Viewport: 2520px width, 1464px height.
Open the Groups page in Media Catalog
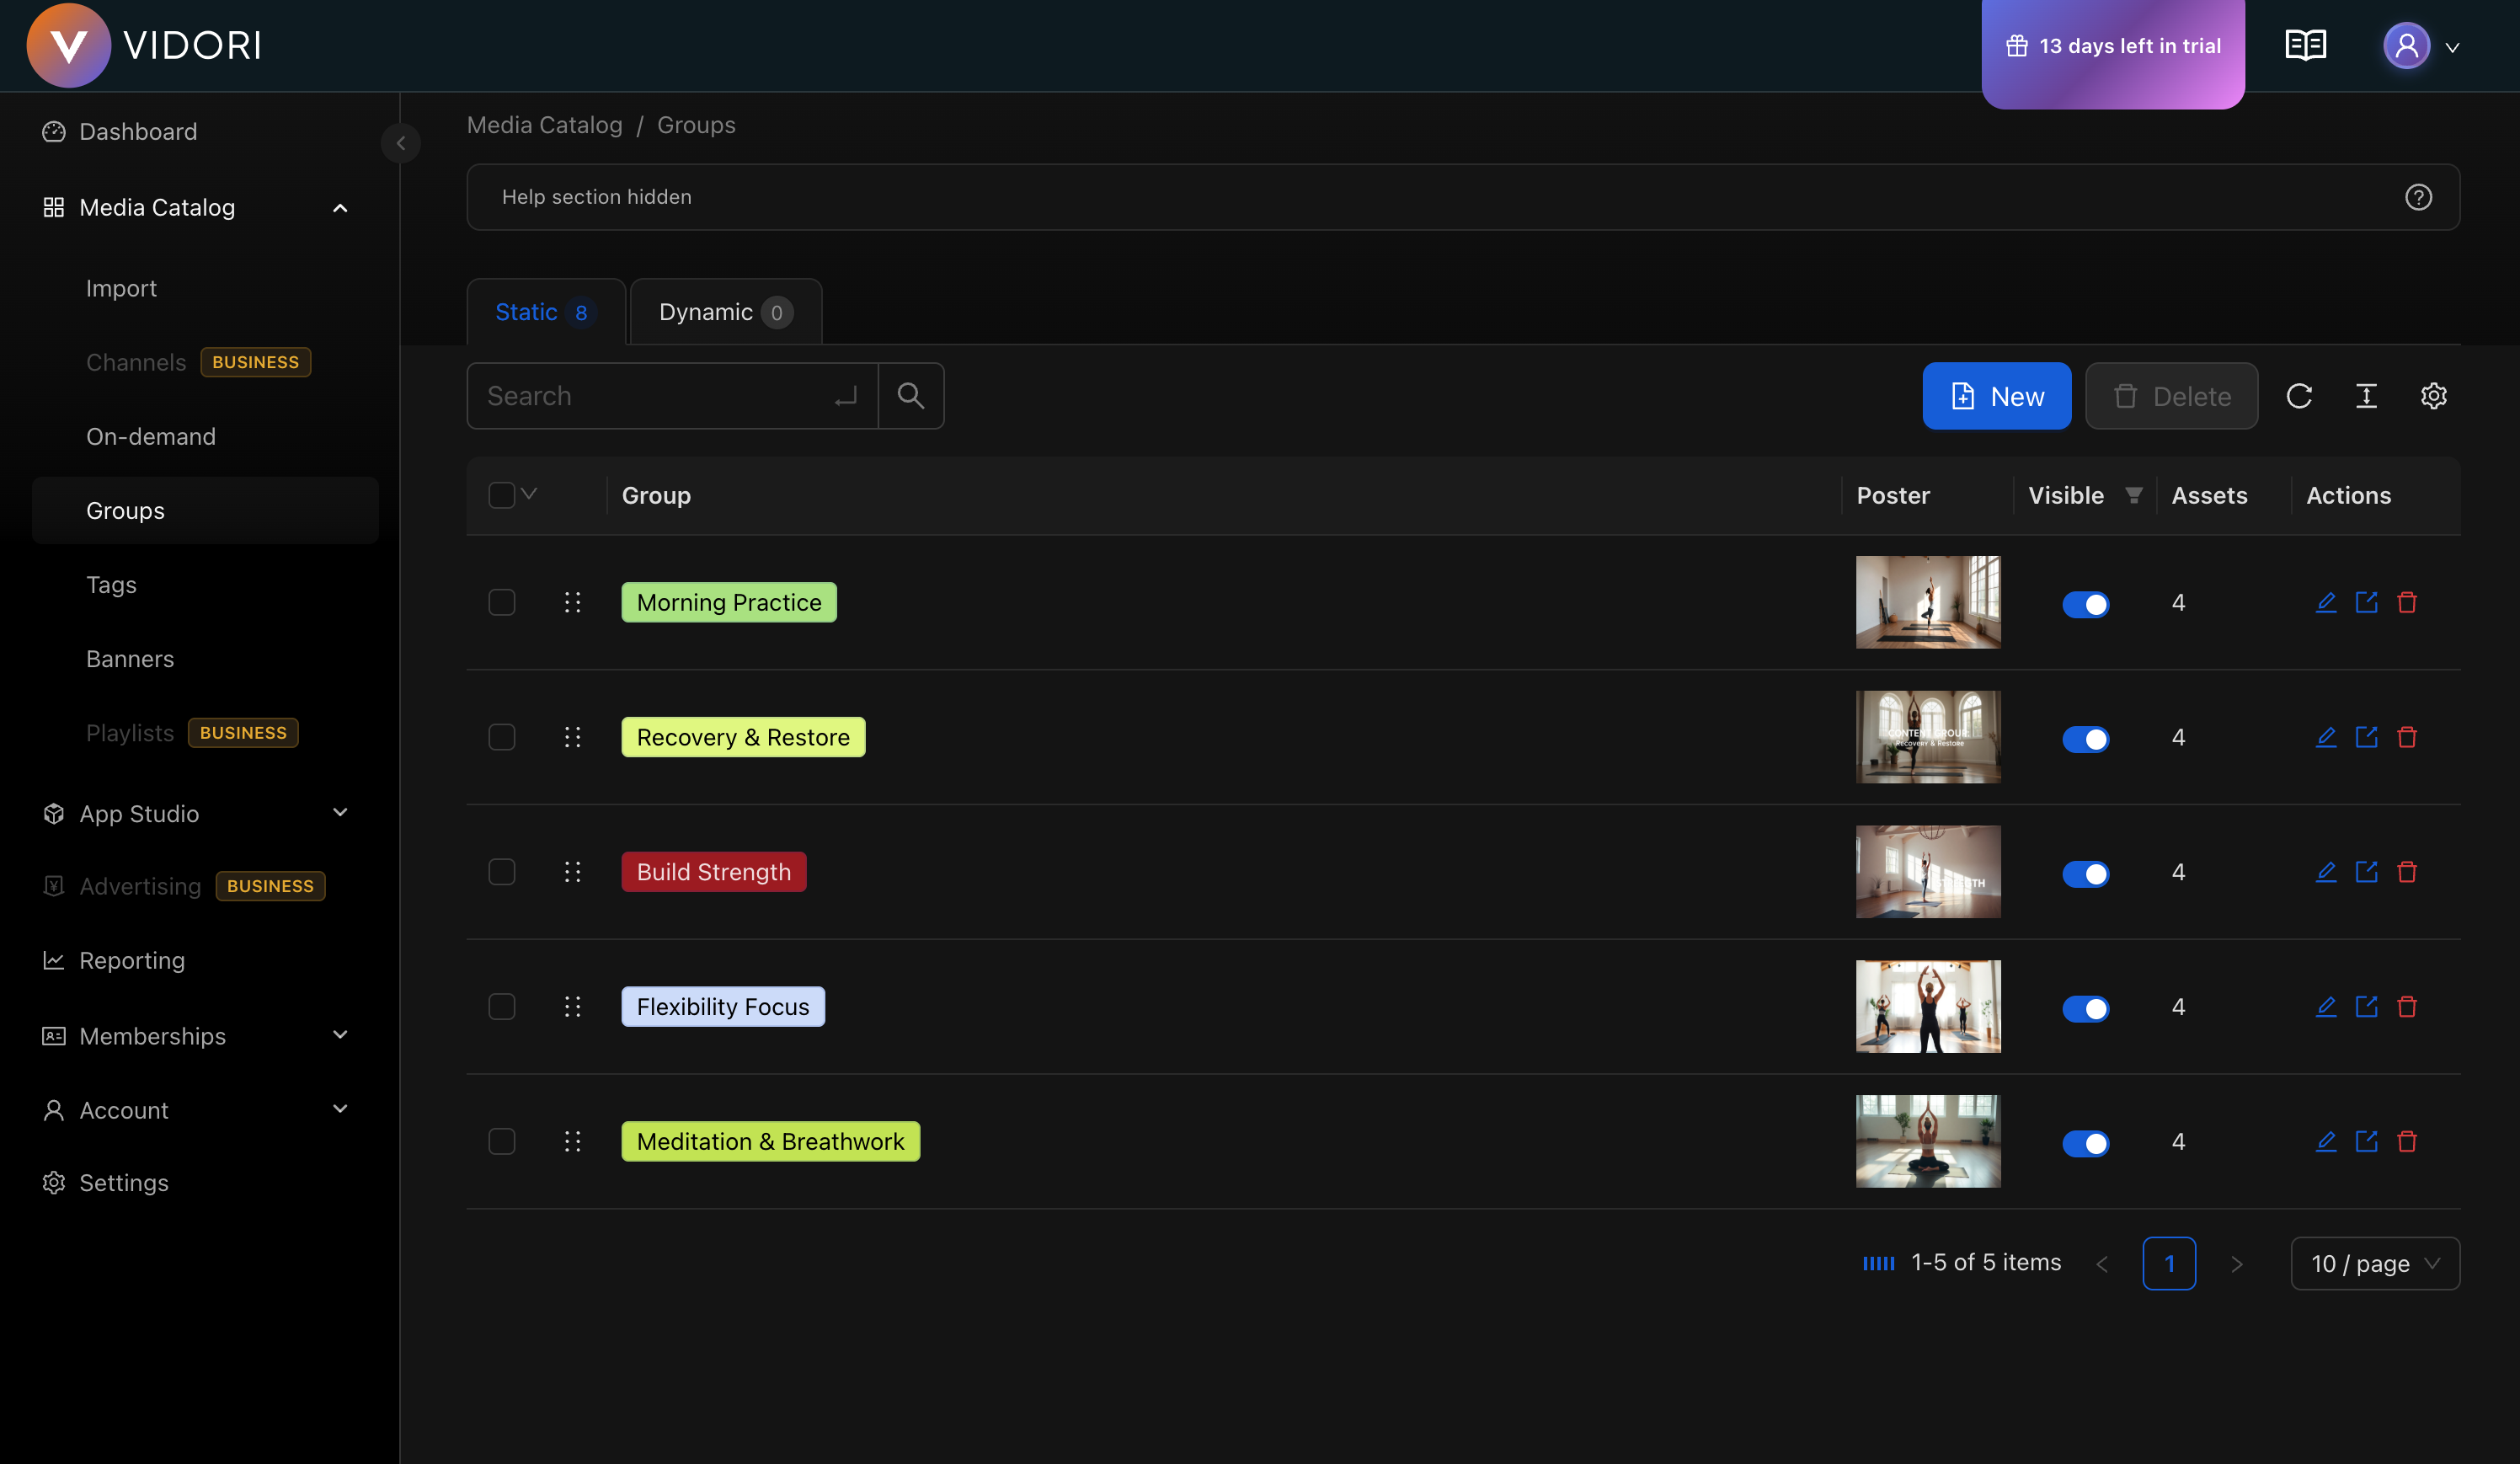point(125,510)
